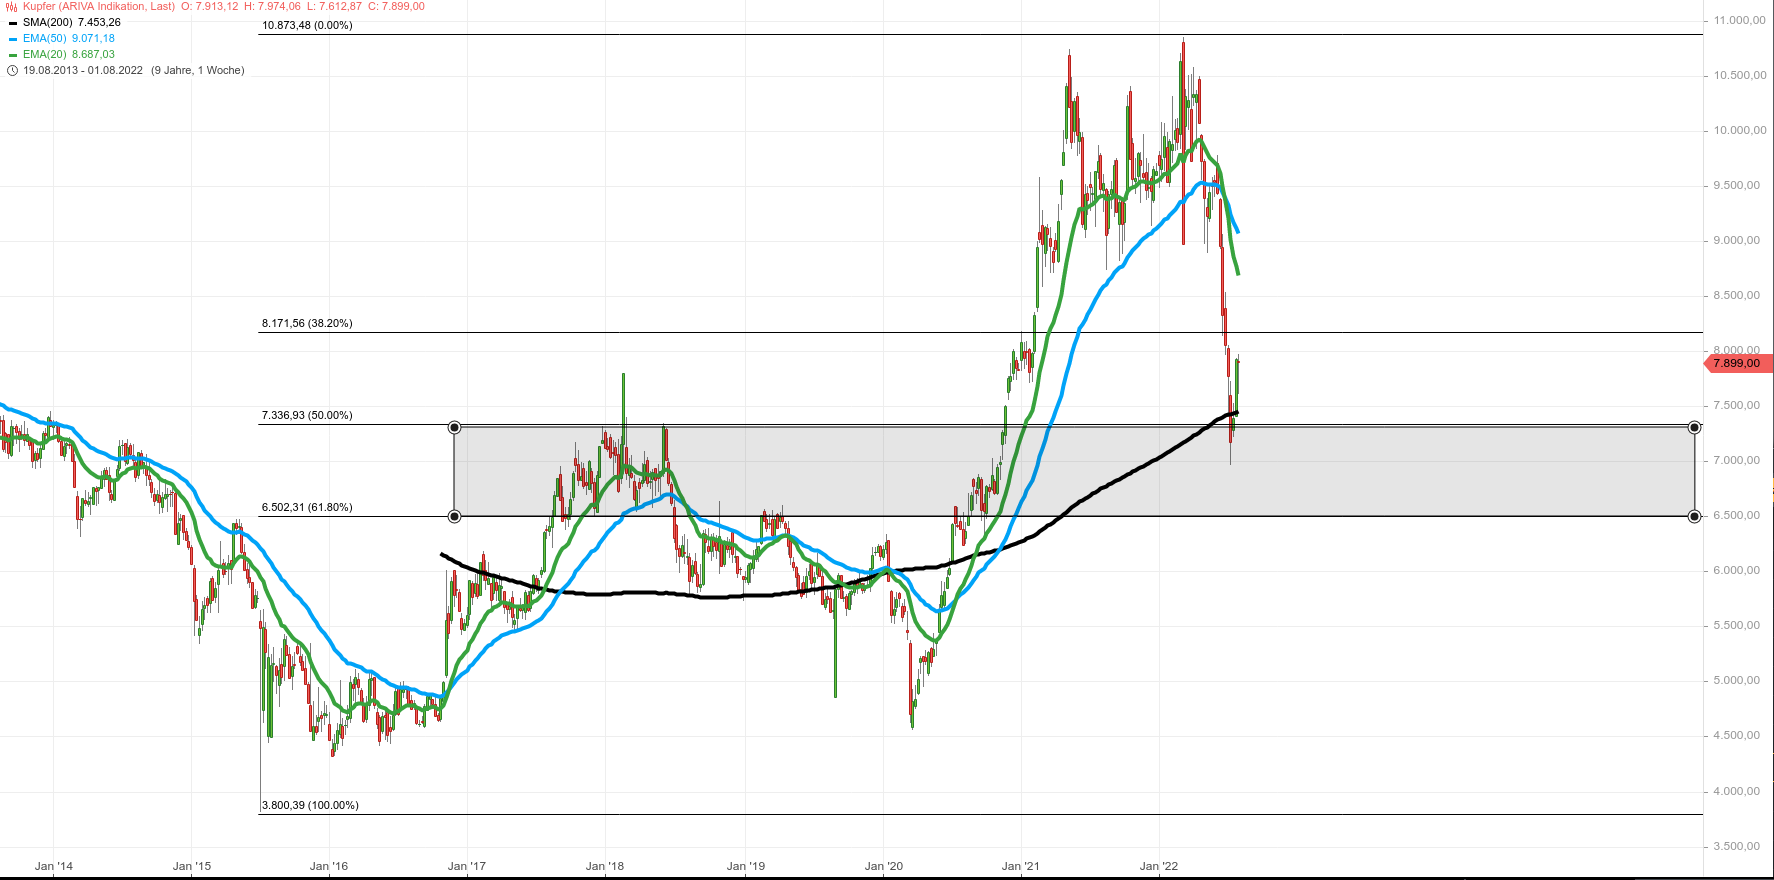The width and height of the screenshot is (1774, 880).
Task: Select the Fibonacci label 10.873,48 (0.00%)
Action: click(x=307, y=25)
